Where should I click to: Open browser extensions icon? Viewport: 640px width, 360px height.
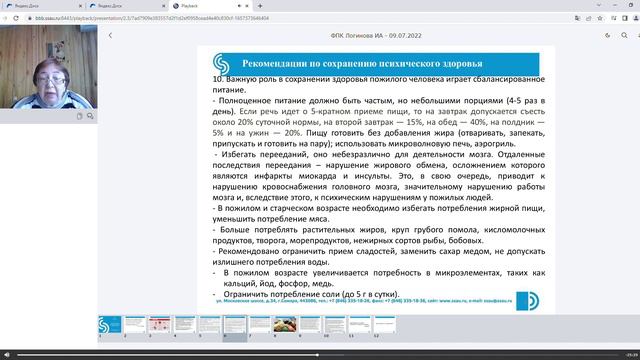(x=613, y=18)
